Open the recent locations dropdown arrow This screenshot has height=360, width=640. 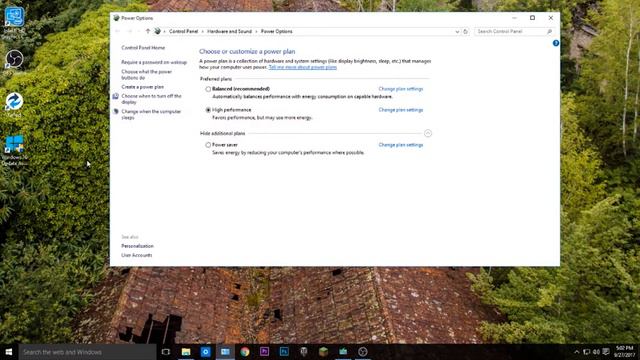click(139, 31)
